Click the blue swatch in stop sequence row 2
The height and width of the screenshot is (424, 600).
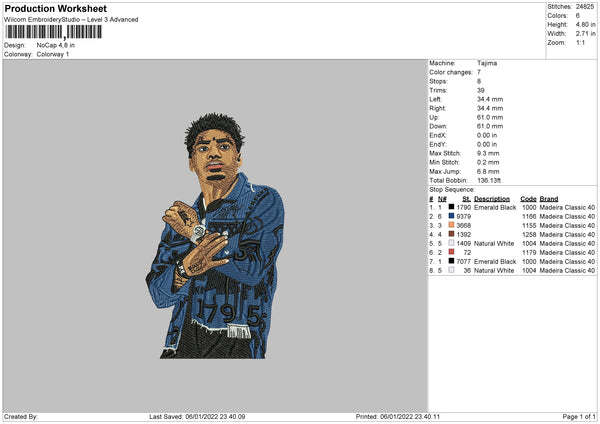tap(452, 216)
